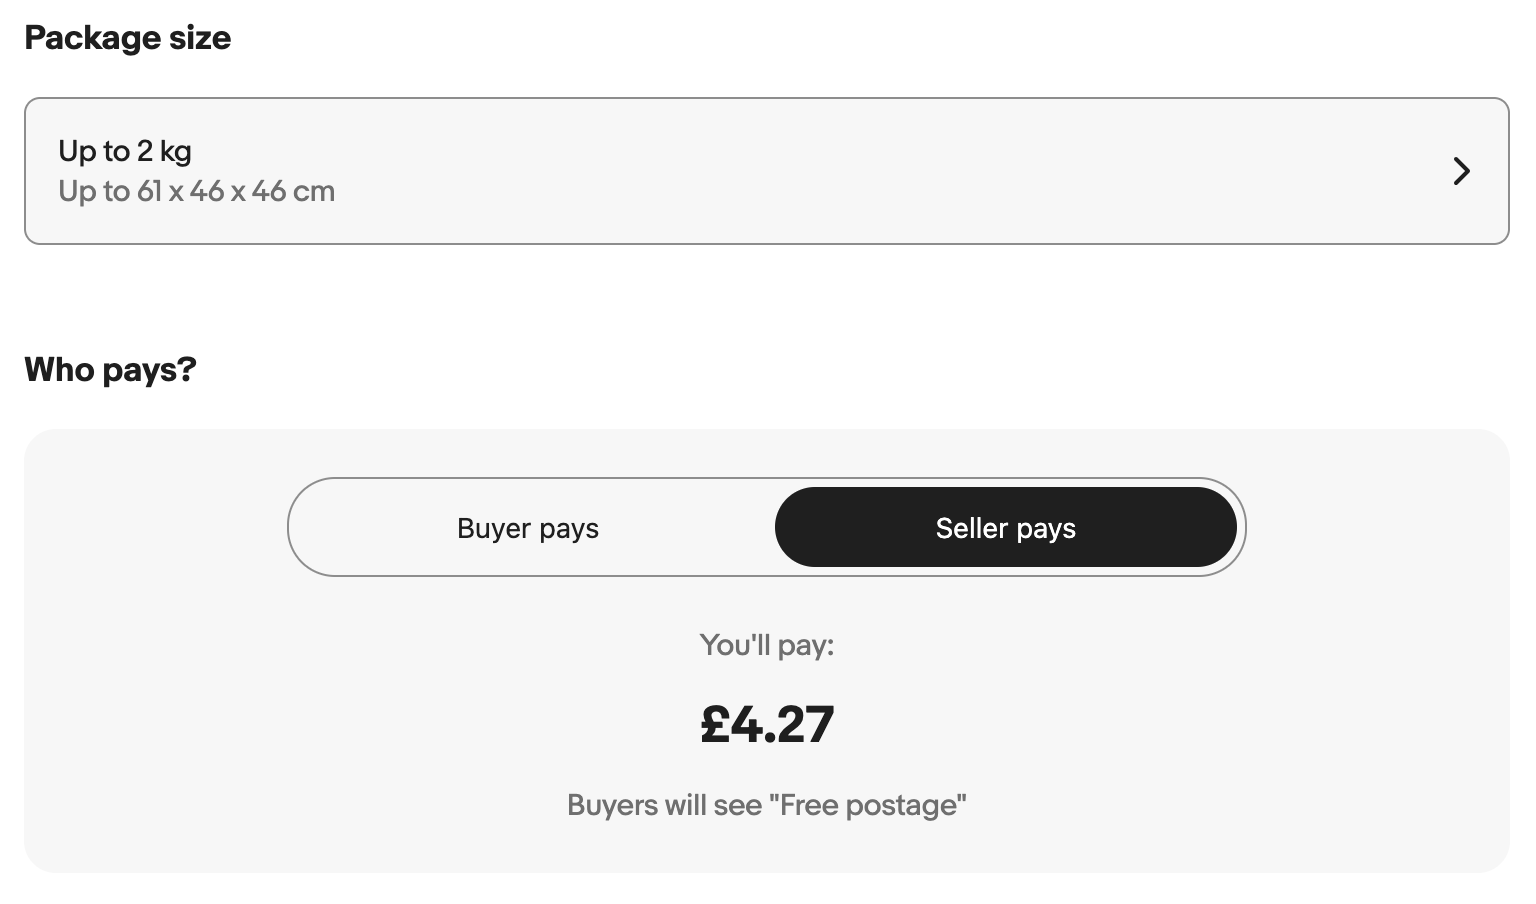Click the Up to 61 x 46 x 46 cm dimensions text
The height and width of the screenshot is (904, 1536).
[197, 191]
